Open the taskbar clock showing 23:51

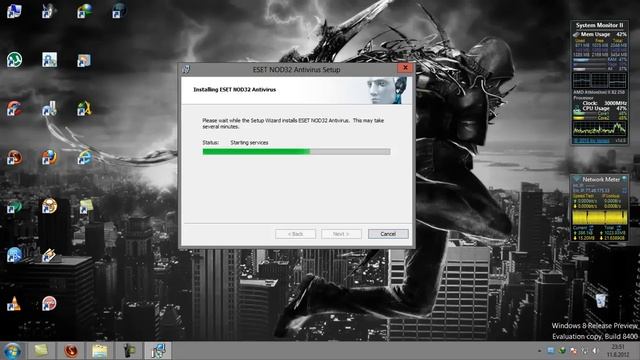[618, 351]
